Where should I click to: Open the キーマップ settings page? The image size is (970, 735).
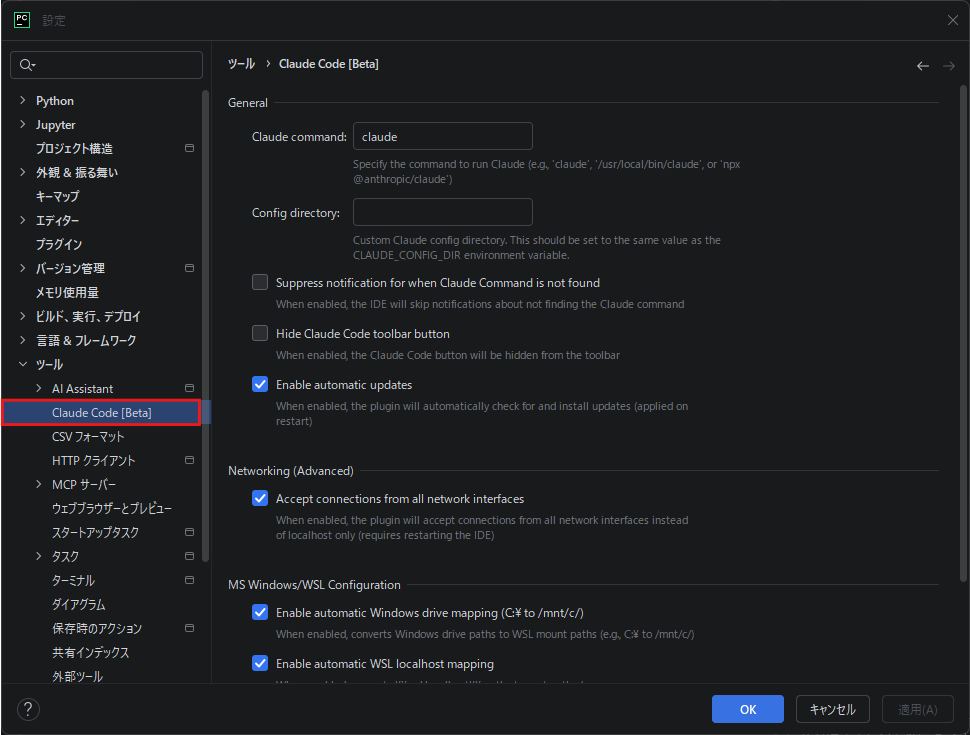click(x=57, y=196)
